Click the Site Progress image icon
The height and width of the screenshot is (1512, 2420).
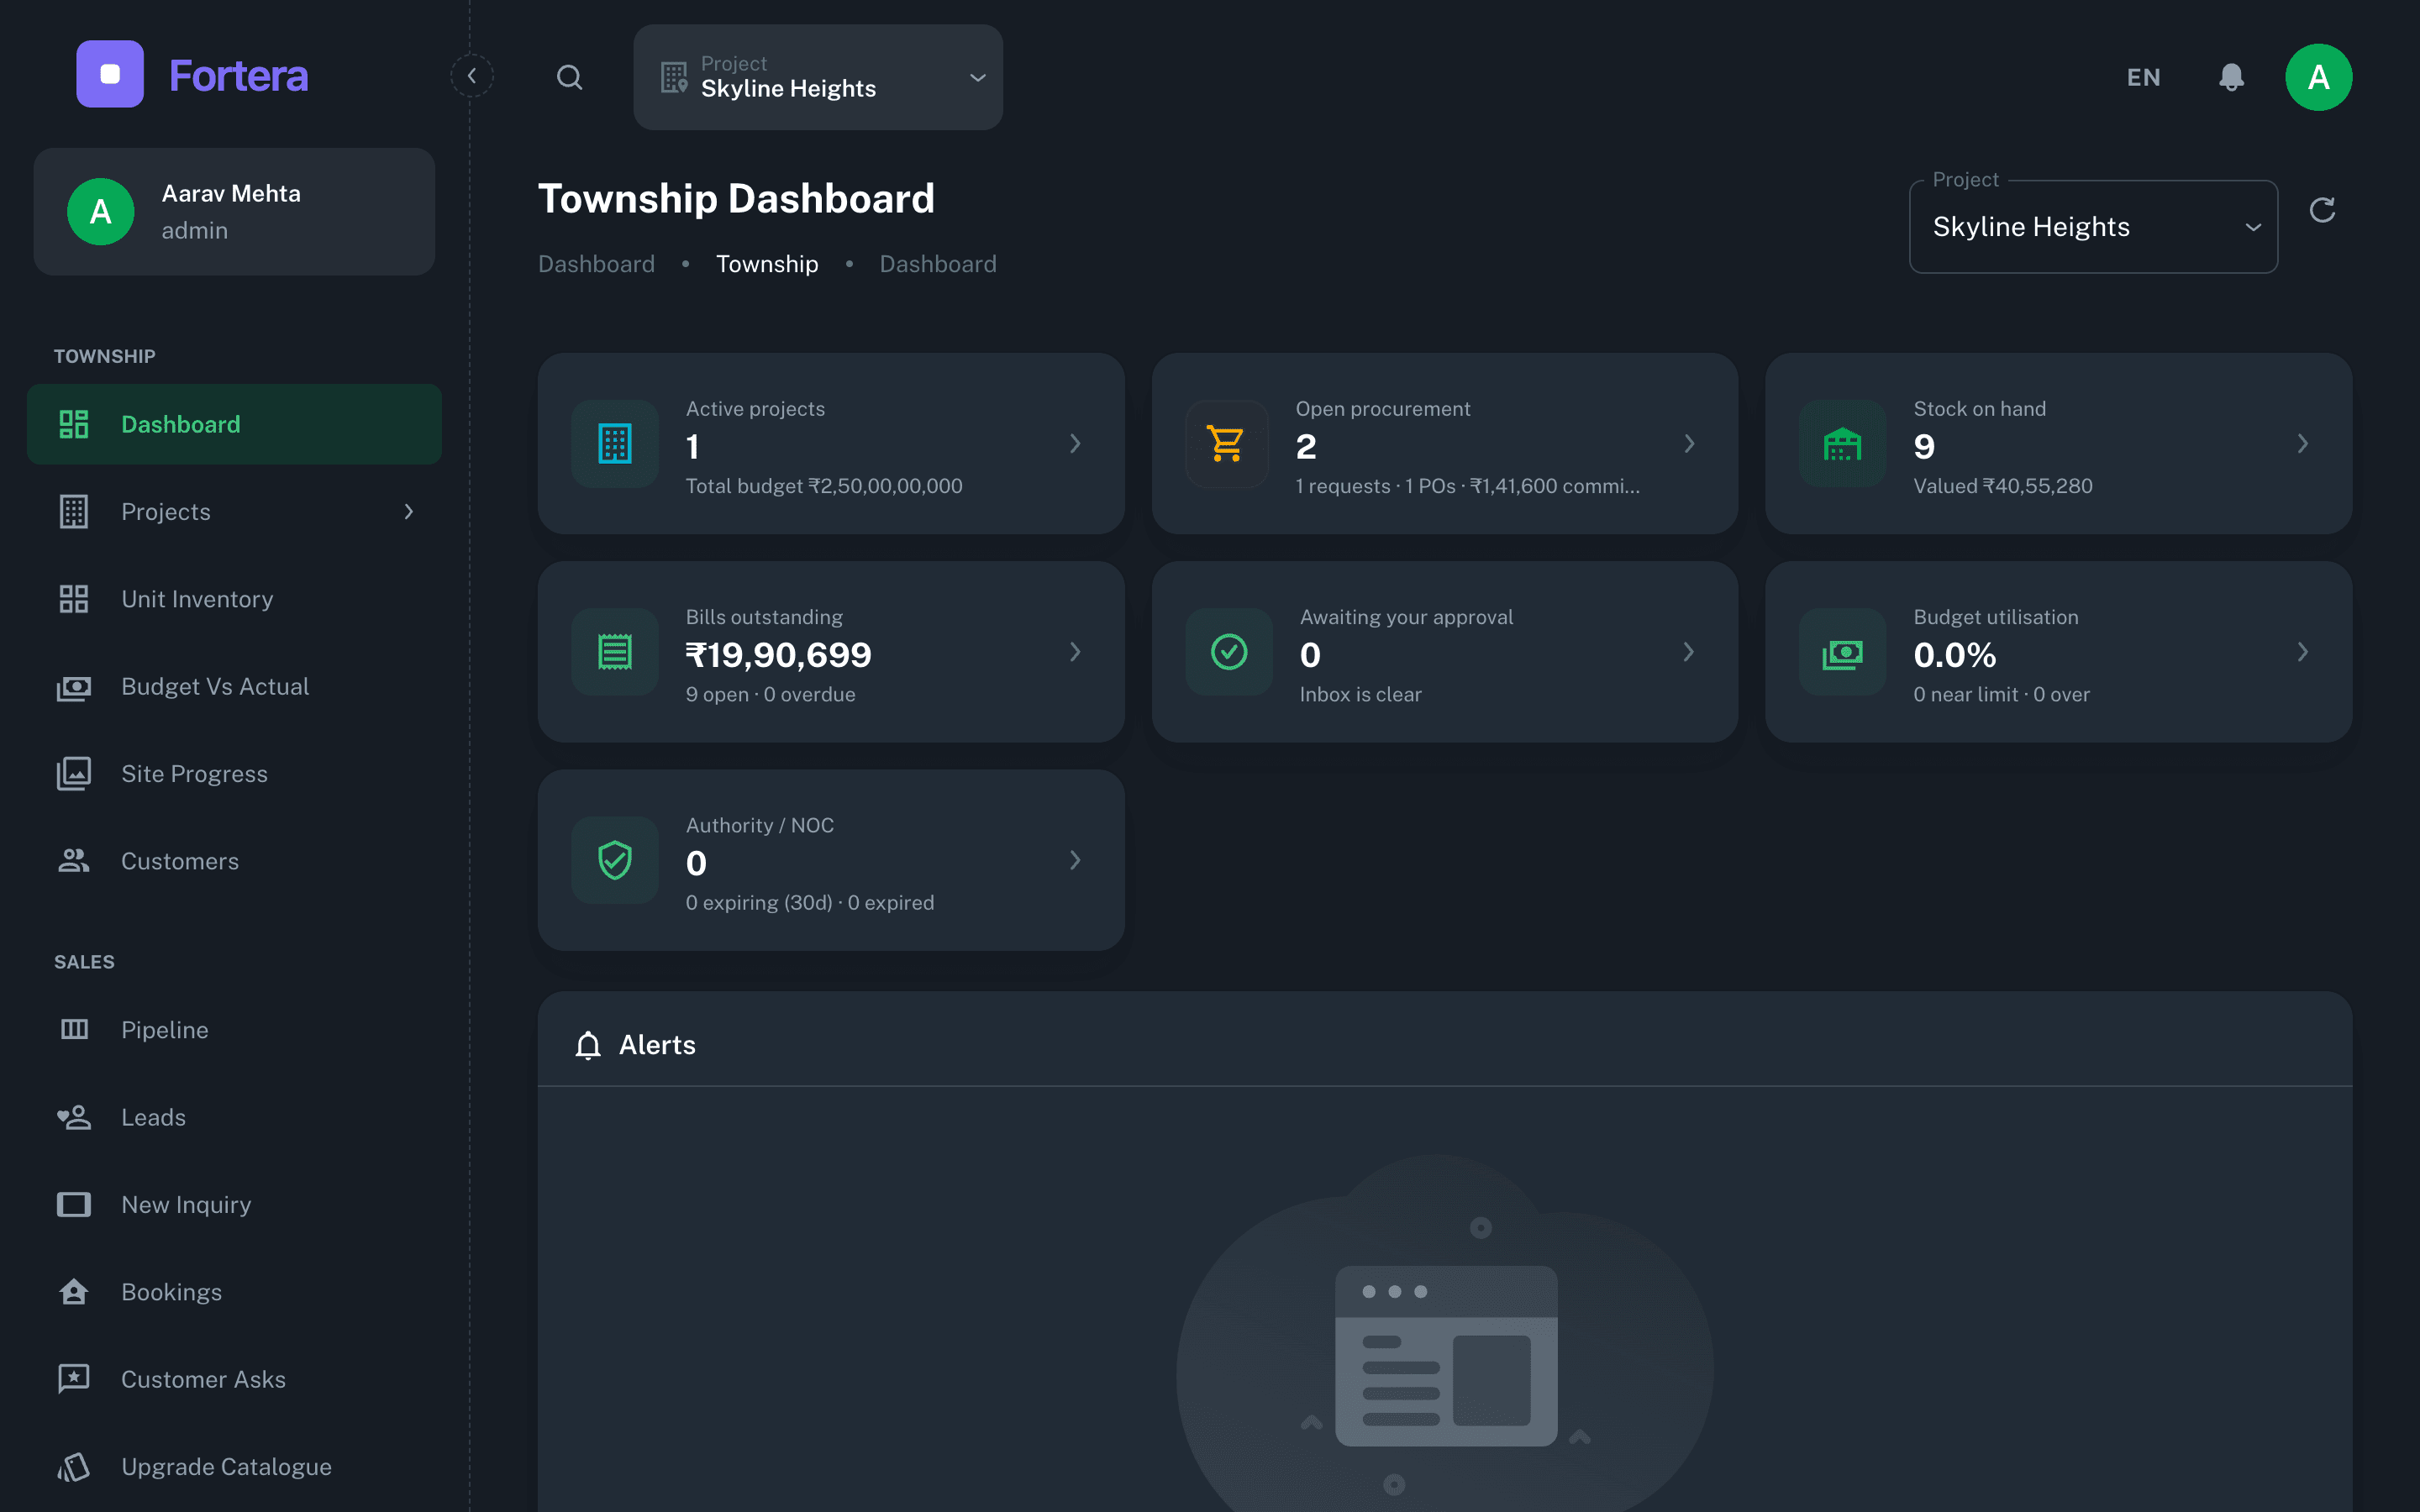pyautogui.click(x=74, y=774)
